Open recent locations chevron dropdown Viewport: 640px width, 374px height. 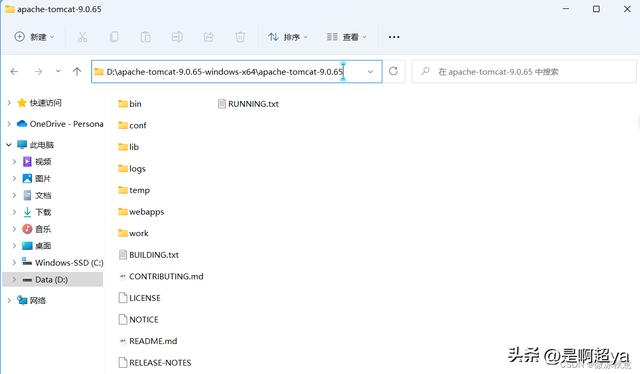point(58,71)
